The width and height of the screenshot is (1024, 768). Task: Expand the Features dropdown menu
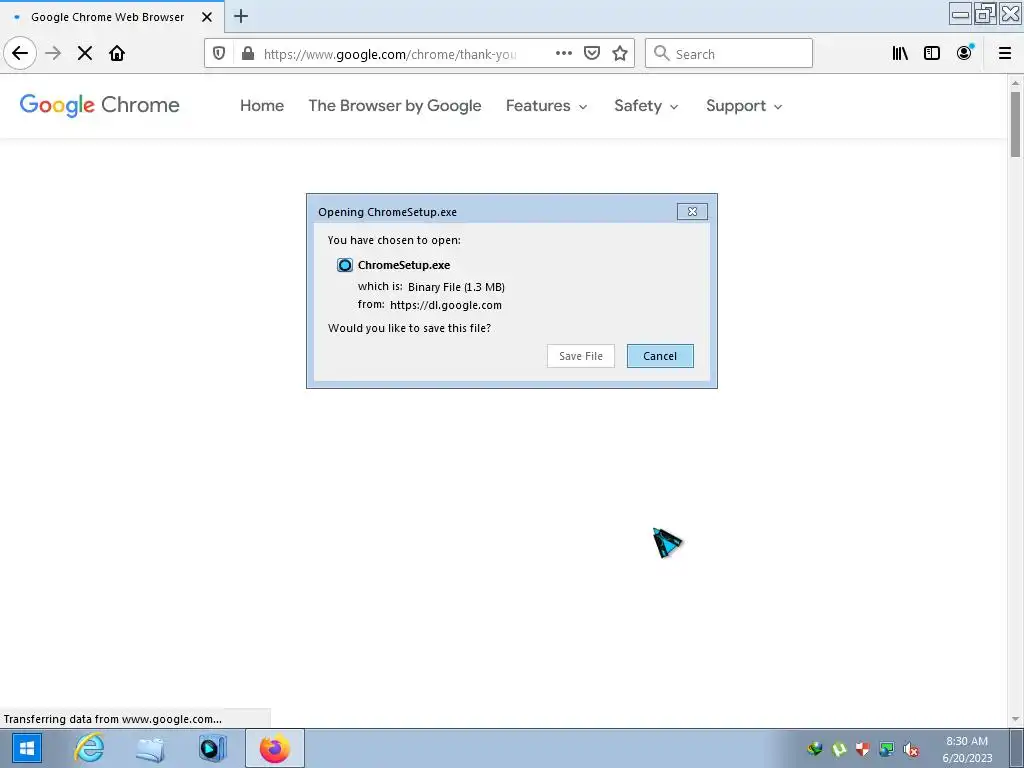pos(547,106)
